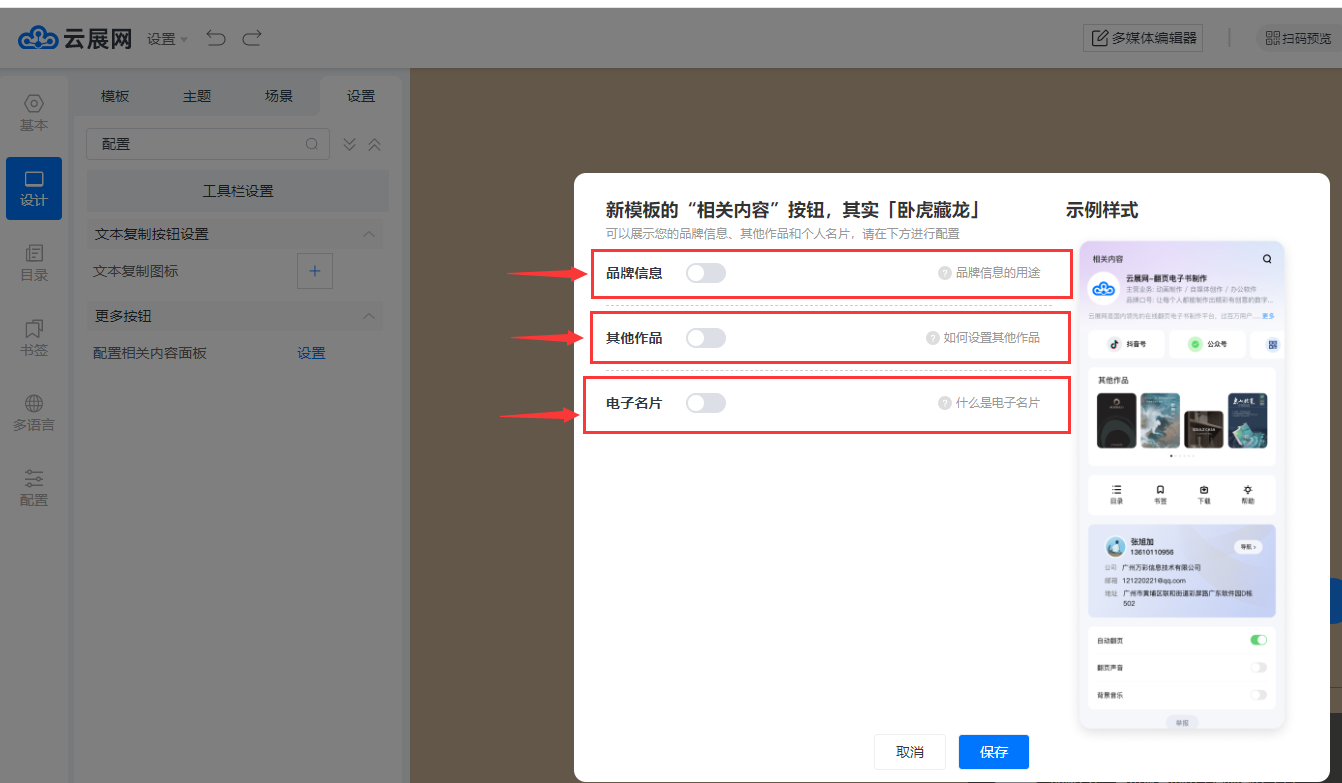Open the 书签 sidebar panel
1342x783 pixels.
(x=34, y=338)
